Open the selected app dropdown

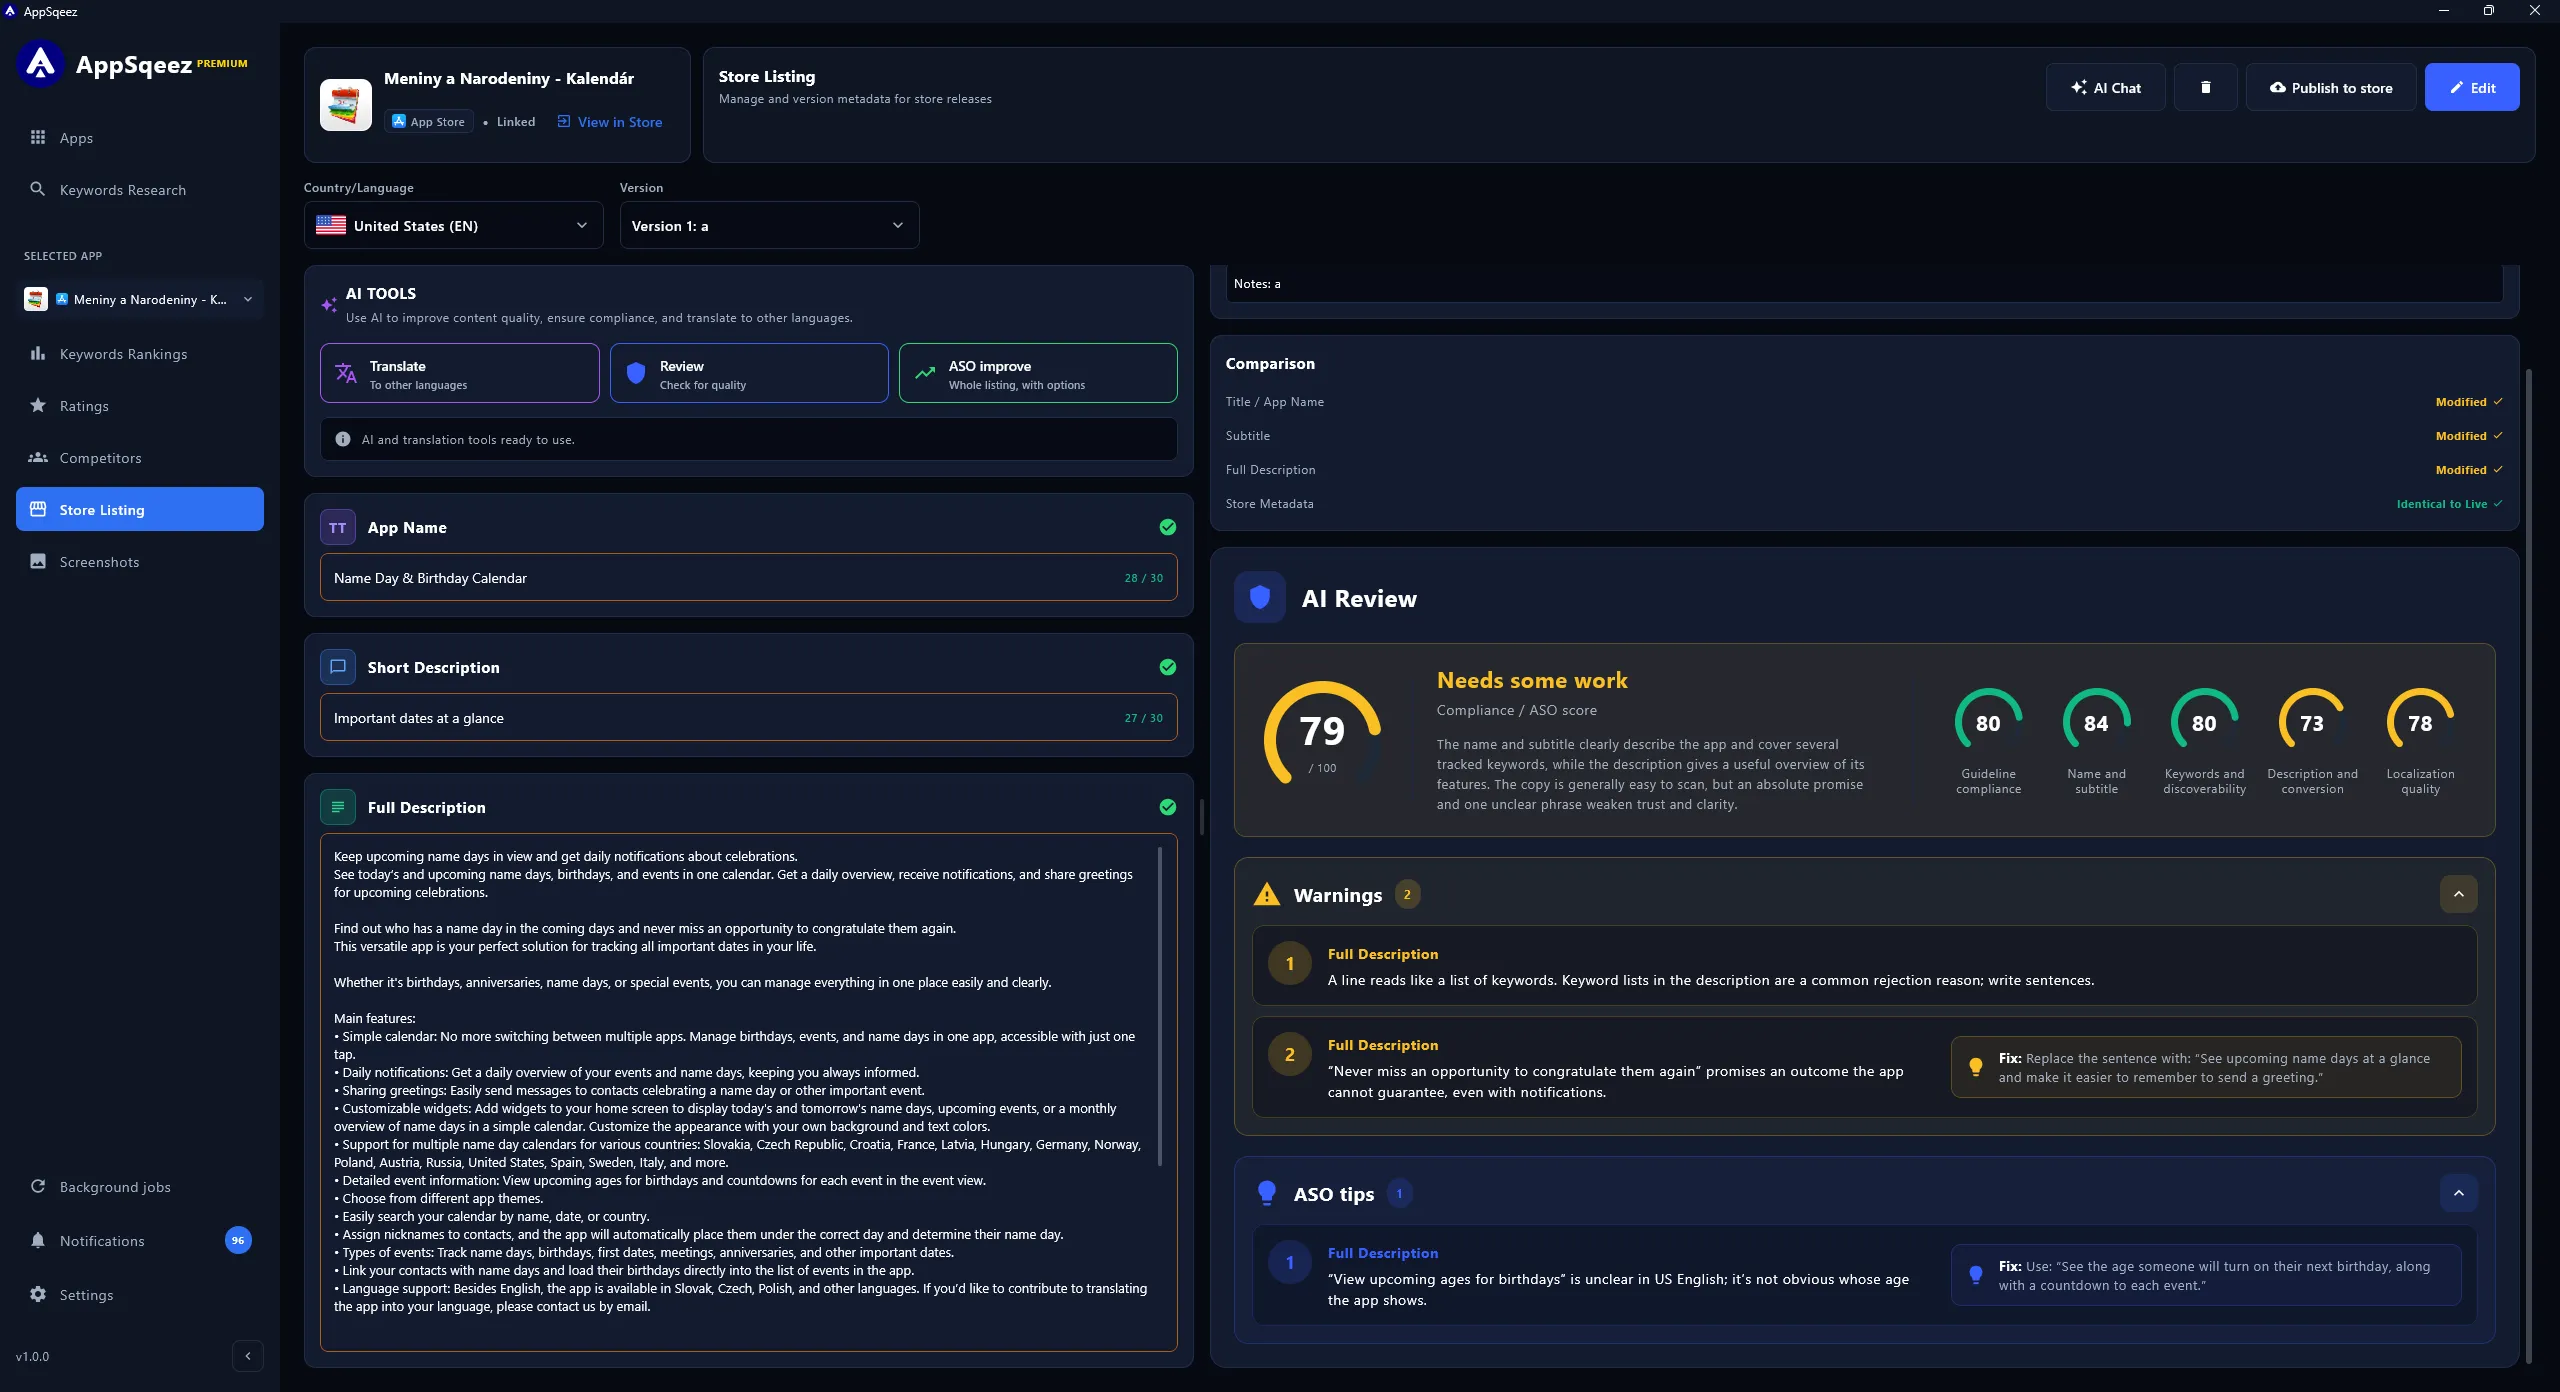tap(140, 299)
